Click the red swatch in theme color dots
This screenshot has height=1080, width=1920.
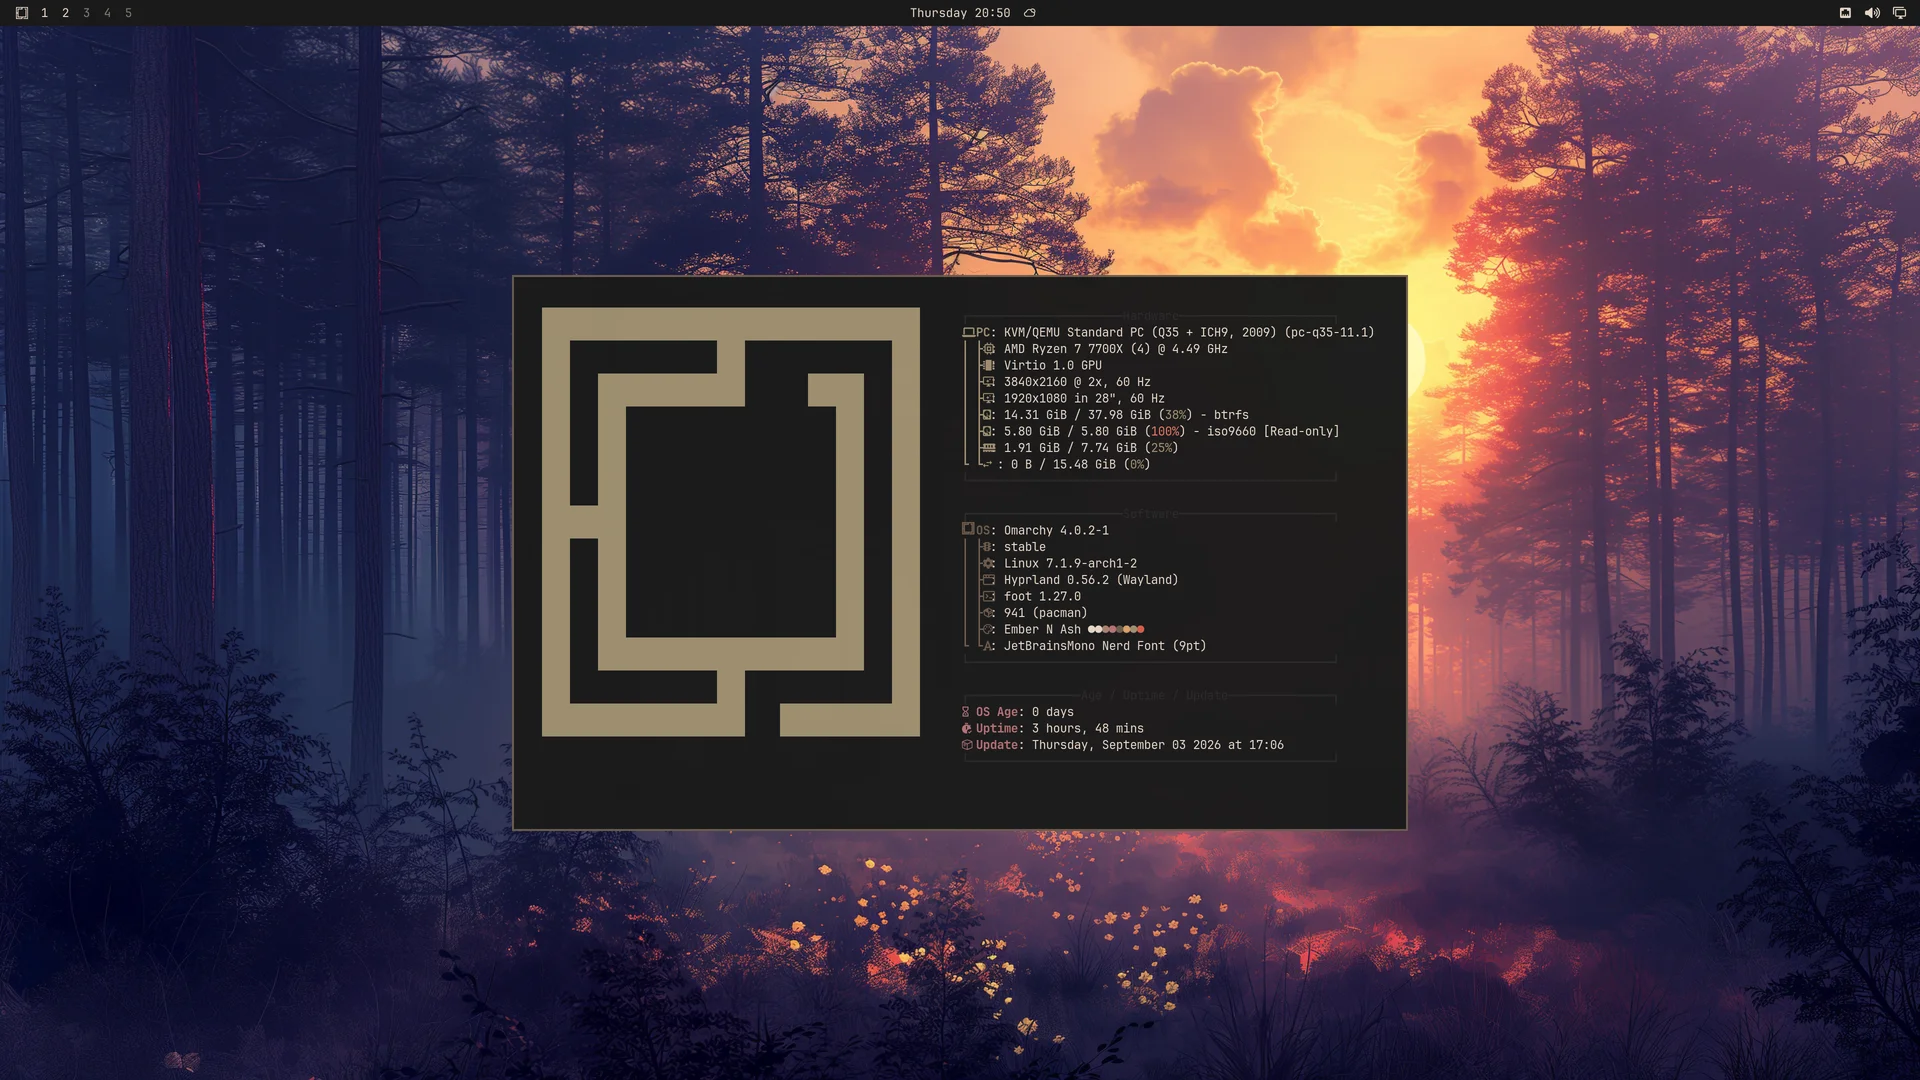click(x=1141, y=630)
